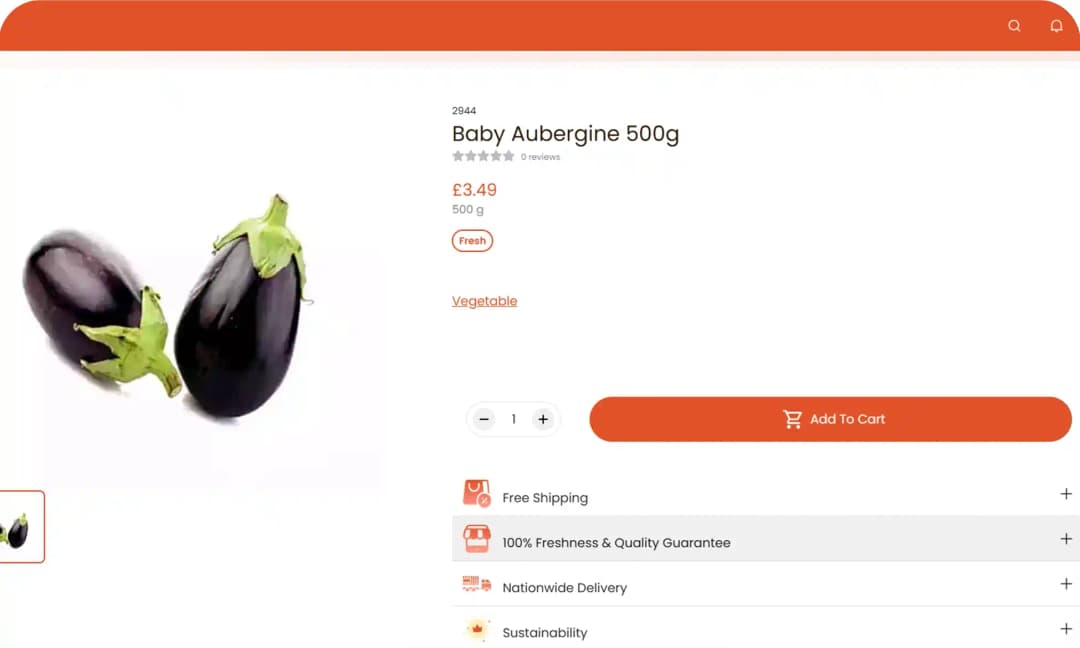
Task: Click the search magnifier icon in header
Action: coord(1014,26)
